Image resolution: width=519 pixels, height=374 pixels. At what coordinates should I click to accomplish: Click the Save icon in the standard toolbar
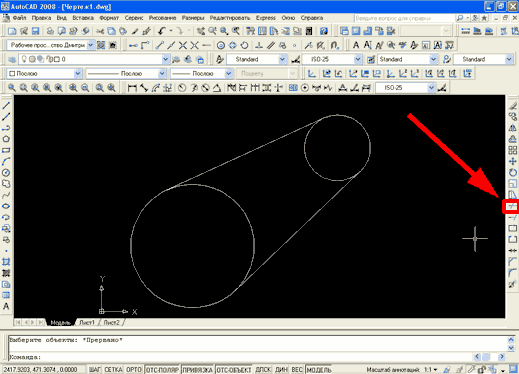tap(35, 31)
